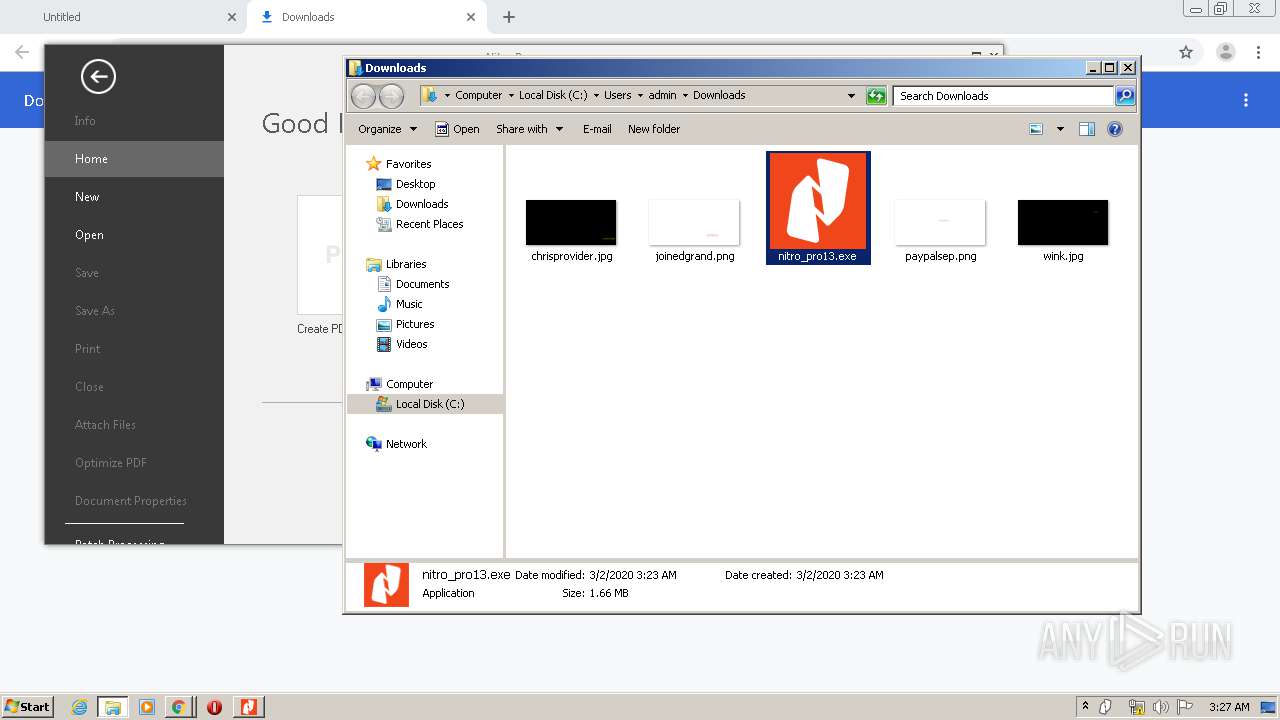Open the view options dropdown arrow
The width and height of the screenshot is (1280, 720).
(x=1060, y=129)
